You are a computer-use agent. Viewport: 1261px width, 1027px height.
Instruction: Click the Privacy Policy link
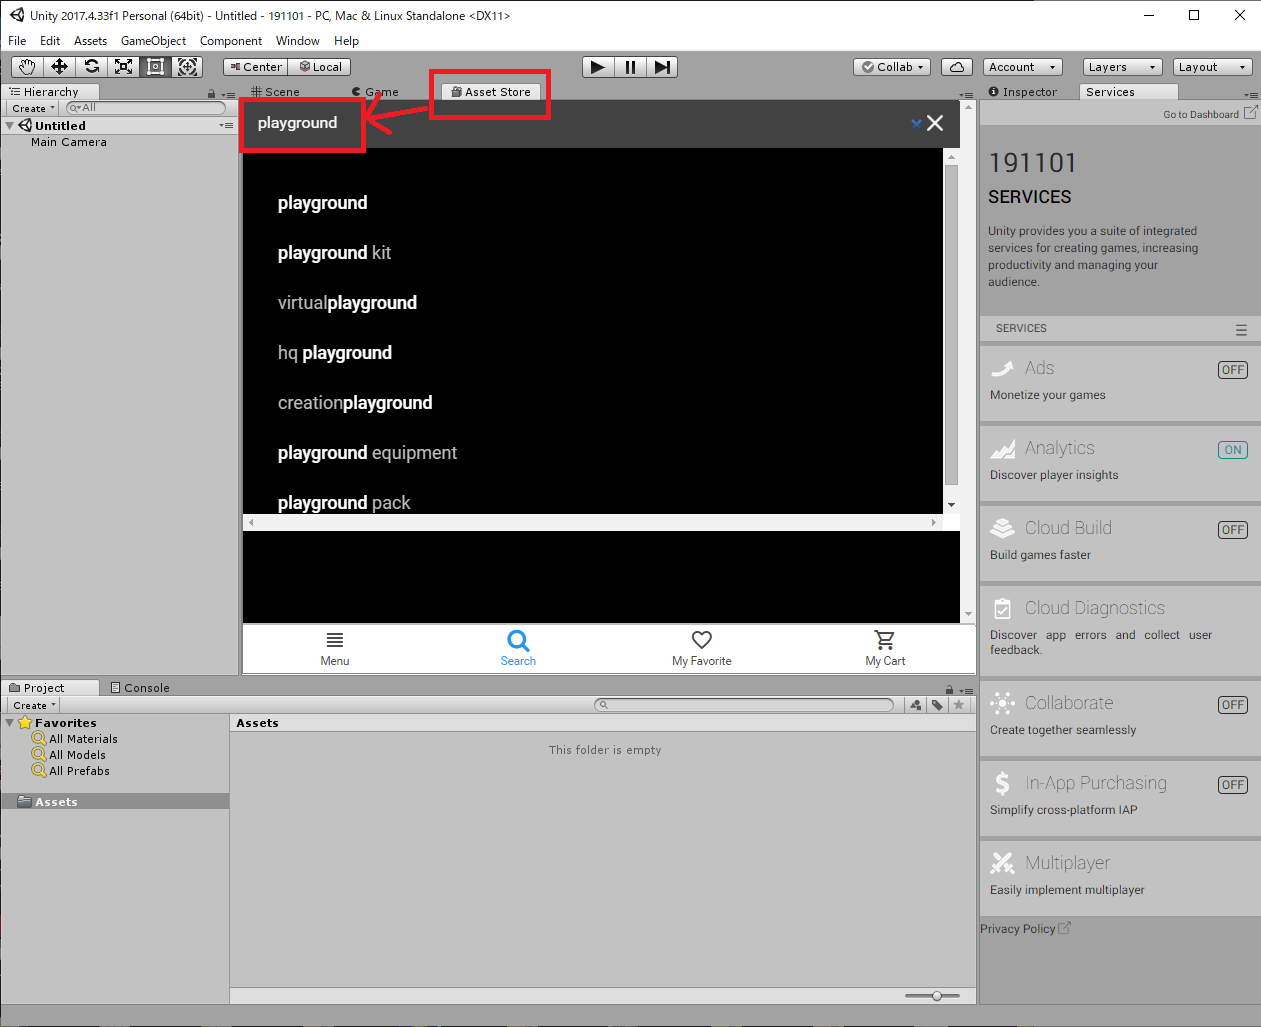(x=1025, y=929)
